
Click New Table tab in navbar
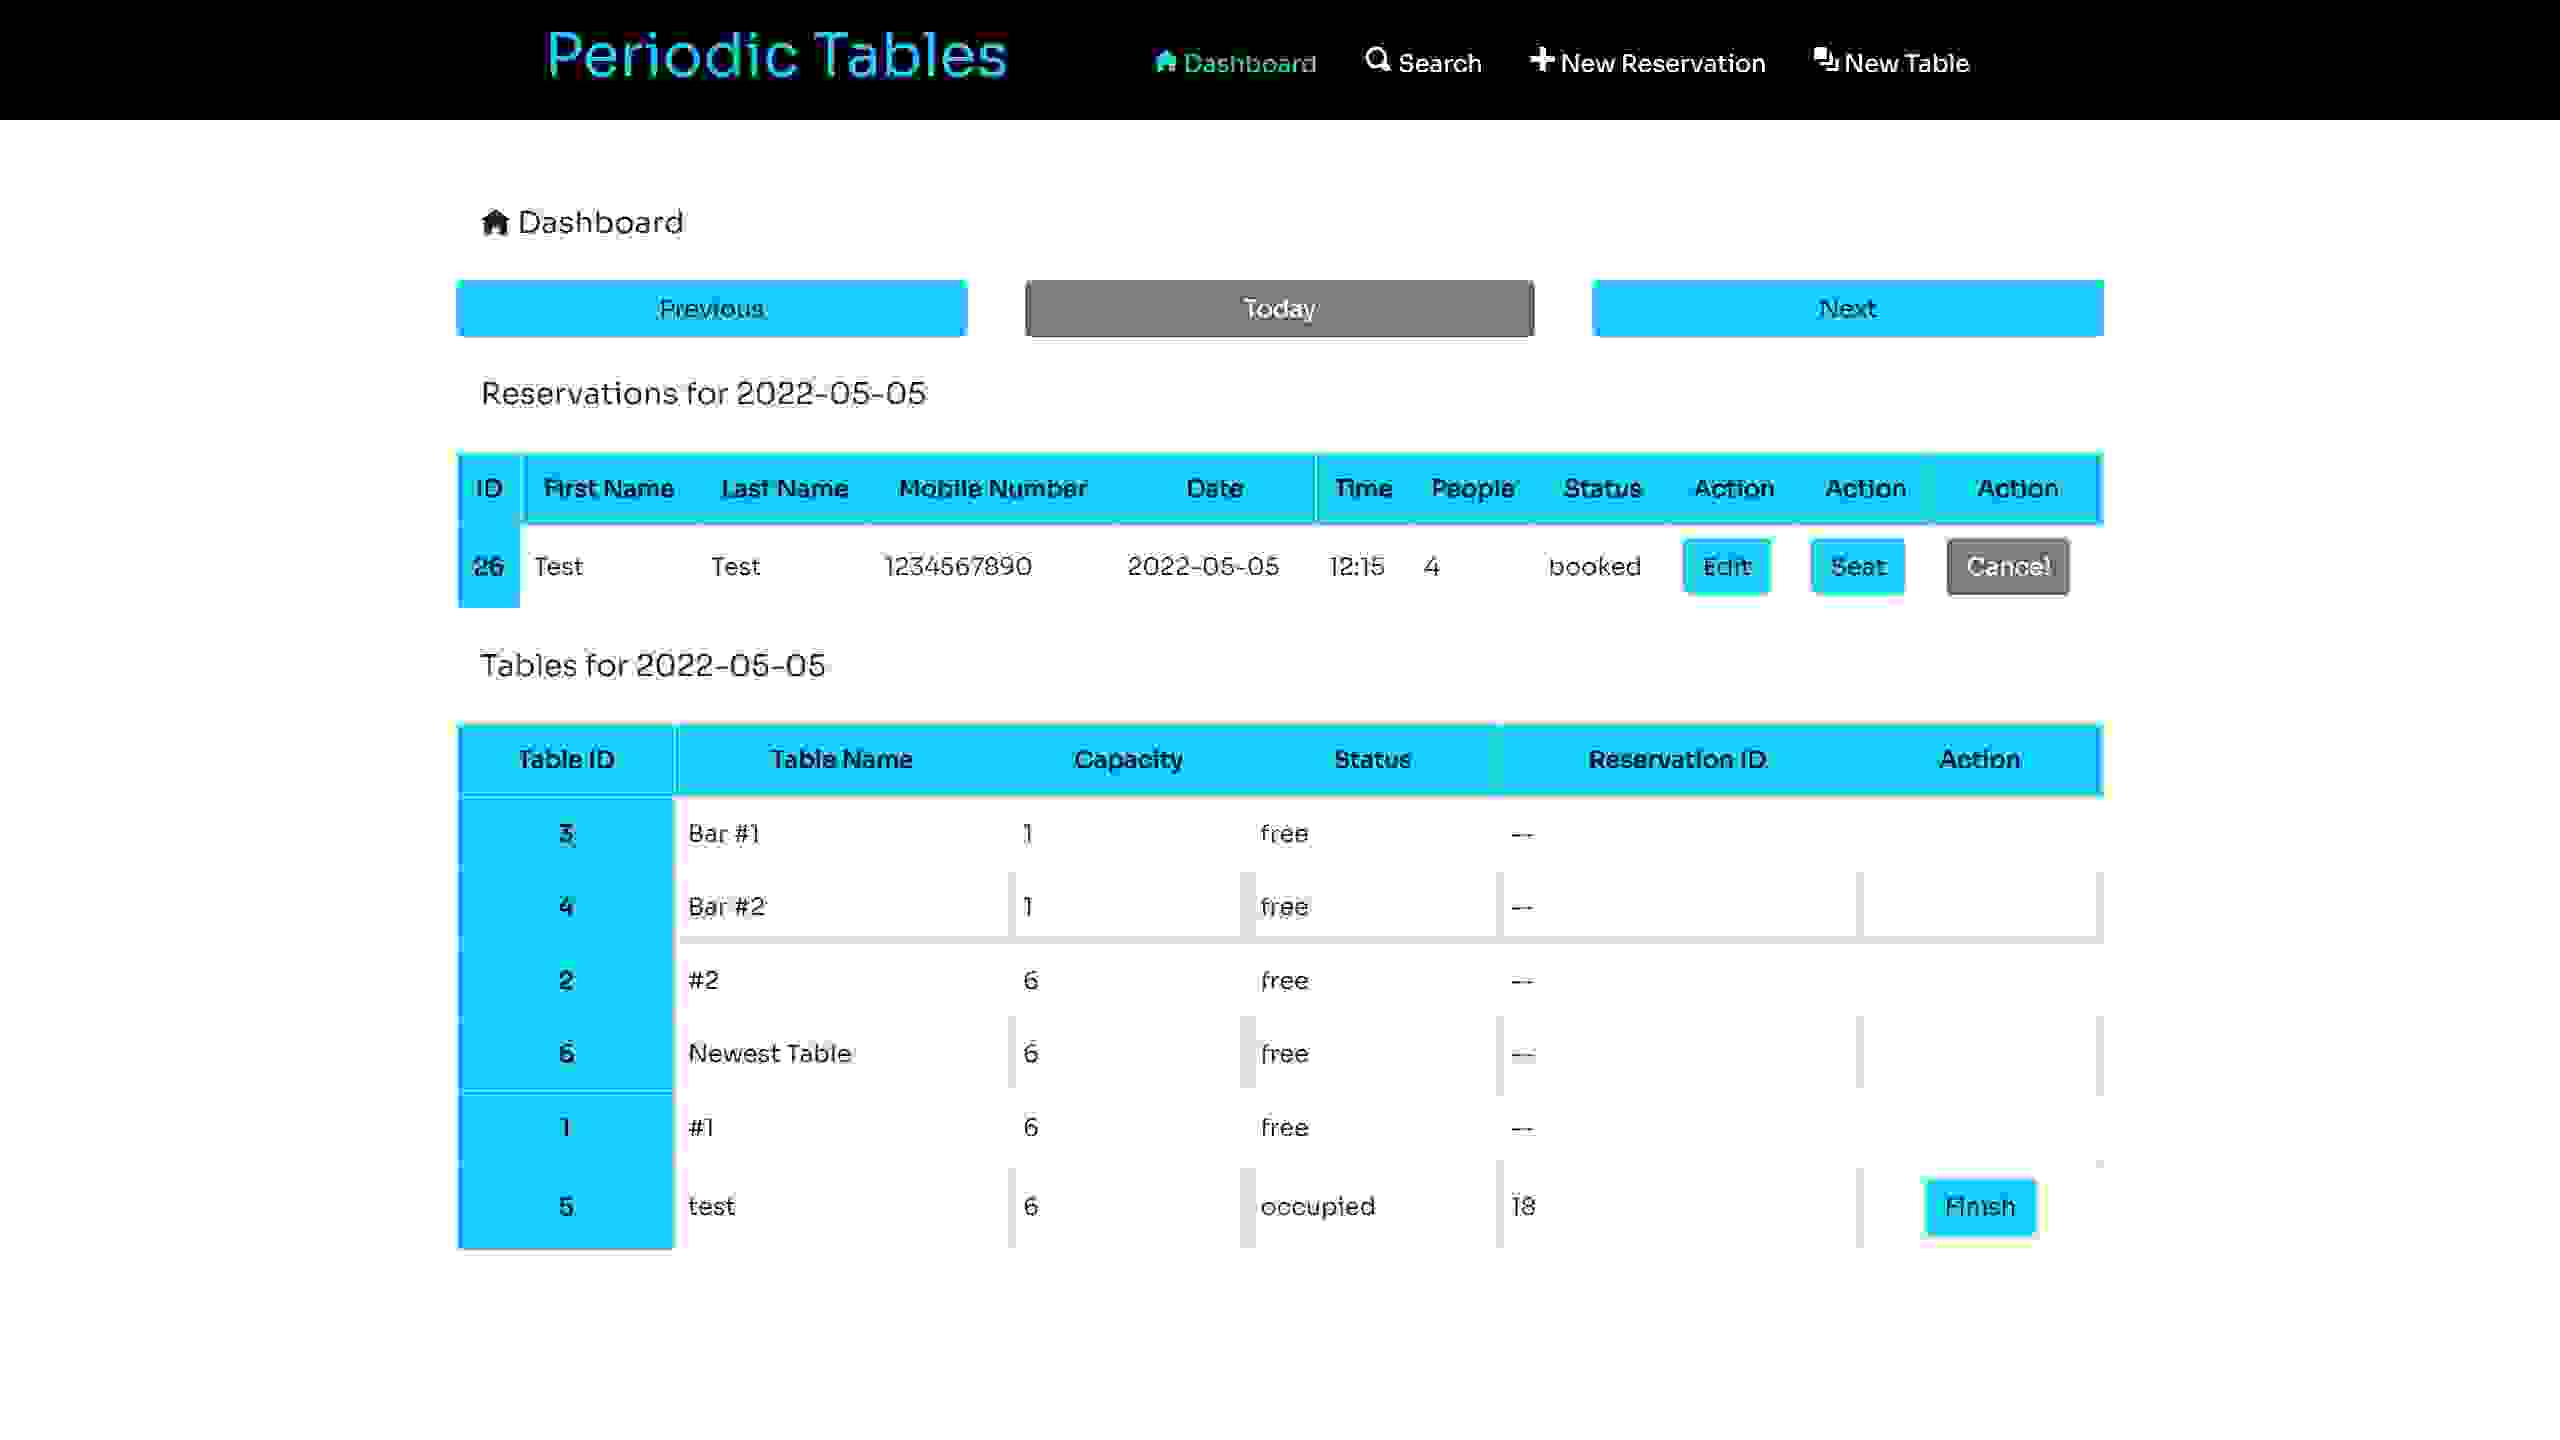[1892, 63]
